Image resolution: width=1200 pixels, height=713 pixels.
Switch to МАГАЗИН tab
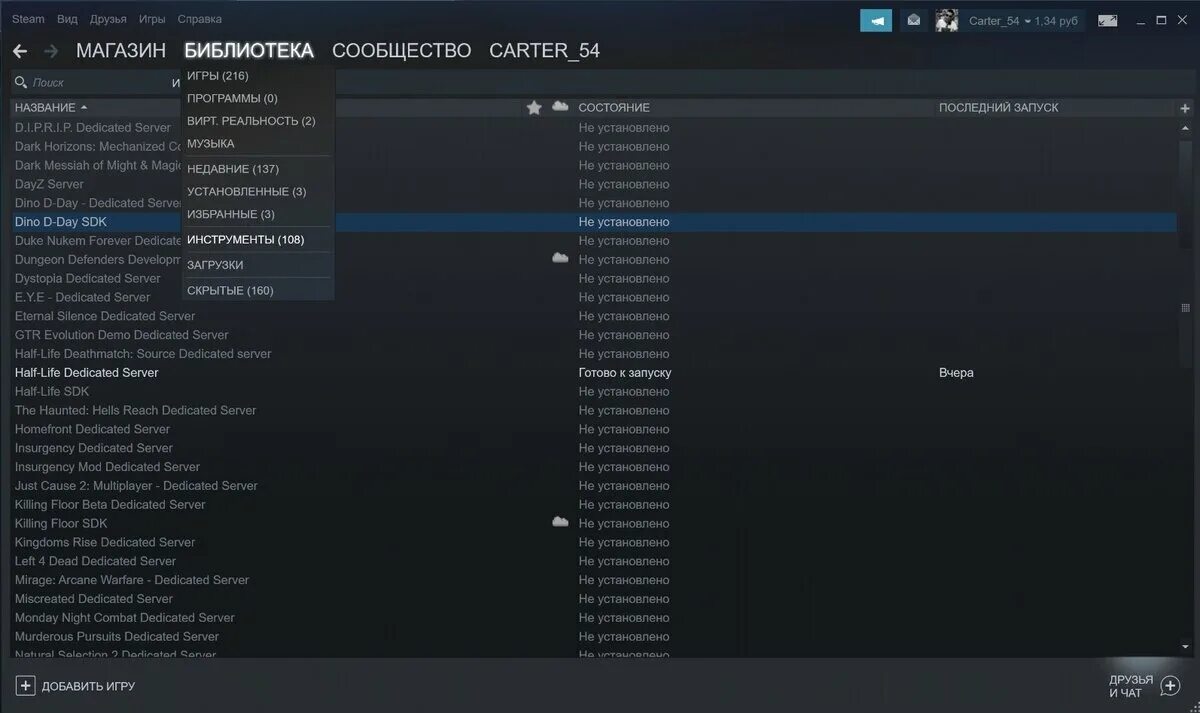pos(121,51)
